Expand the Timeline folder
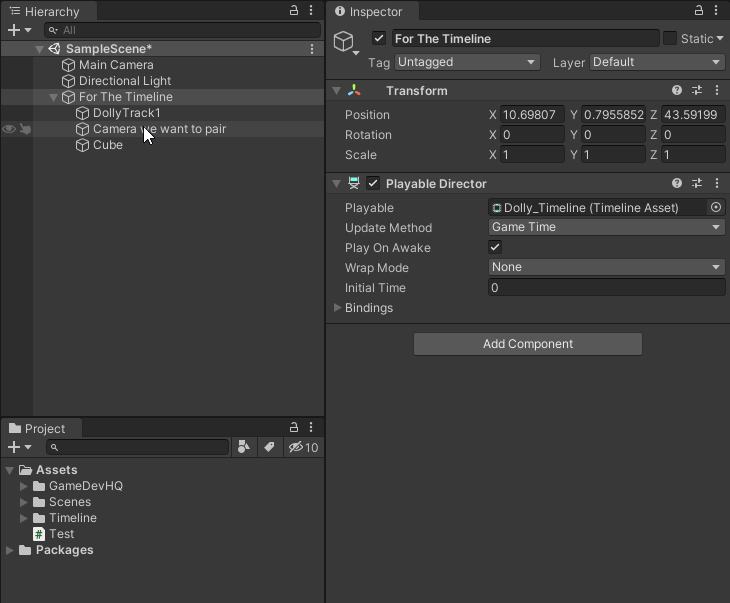Screen dimensions: 730x603 pos(24,518)
